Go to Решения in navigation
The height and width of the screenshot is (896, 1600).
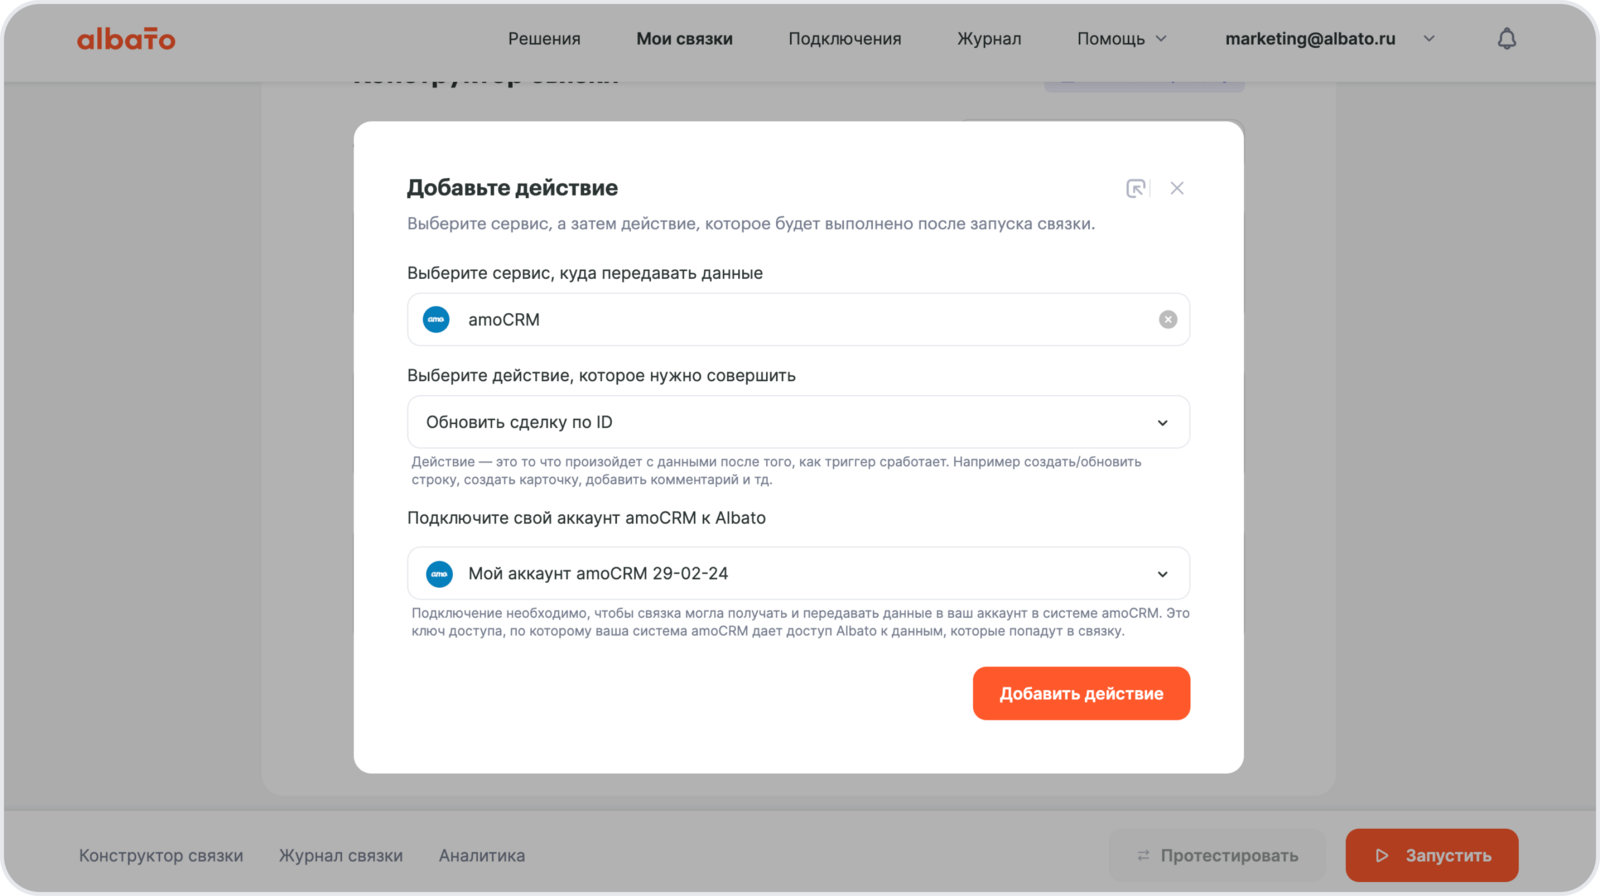point(544,39)
